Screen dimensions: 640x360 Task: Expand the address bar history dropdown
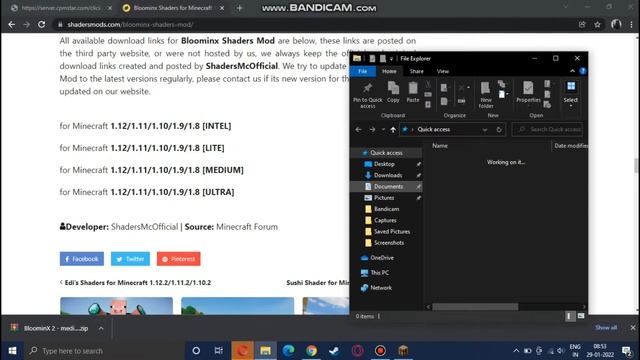point(484,130)
